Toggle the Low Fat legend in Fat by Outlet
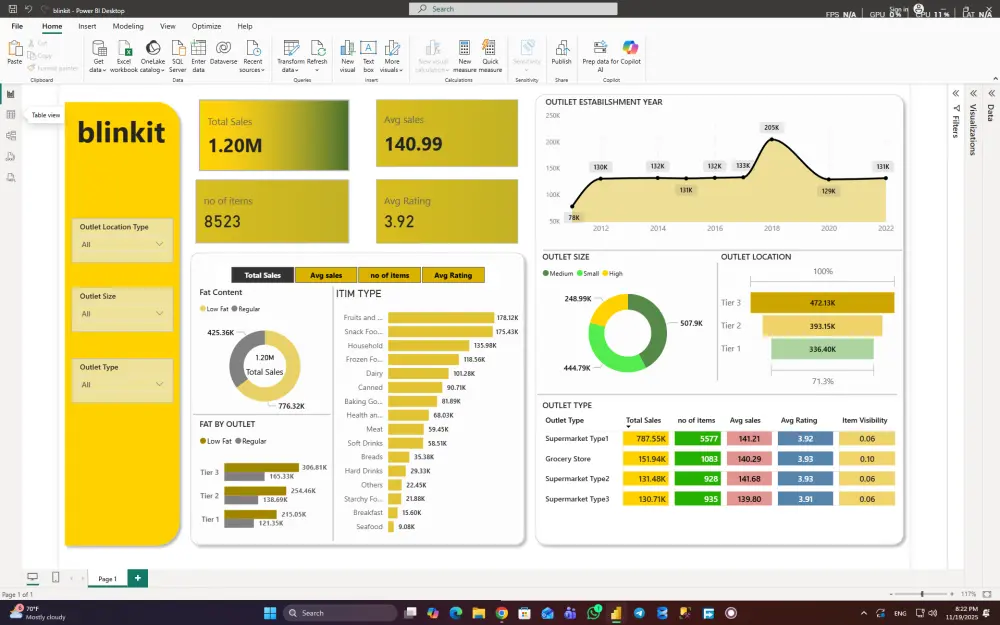The image size is (1000, 625). (218, 440)
